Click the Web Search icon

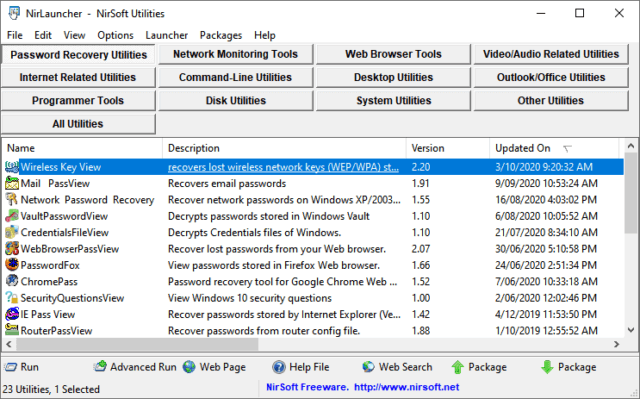pyautogui.click(x=368, y=367)
